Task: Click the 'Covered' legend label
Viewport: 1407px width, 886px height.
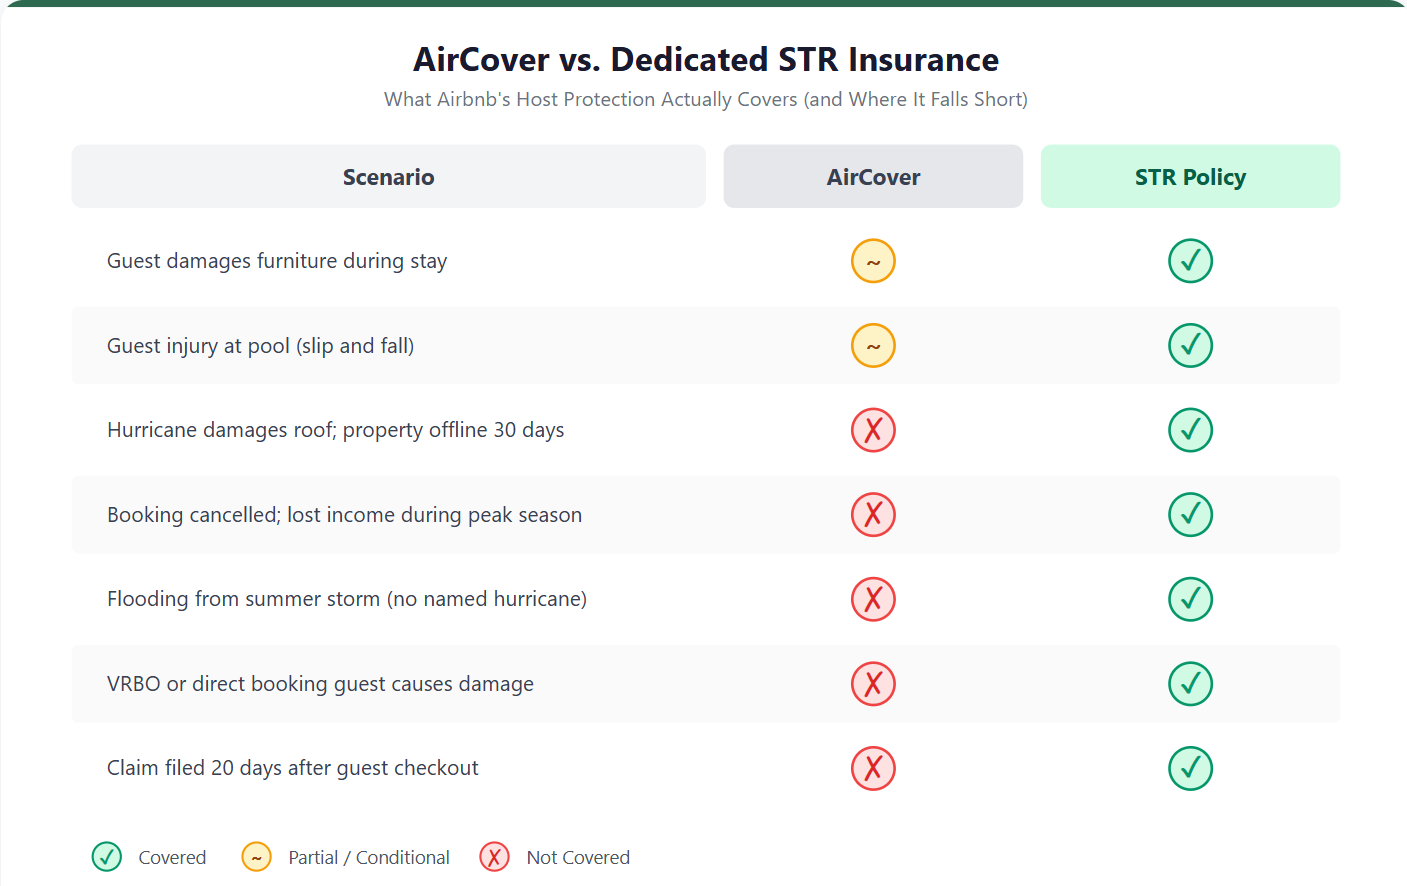Action: coord(172,857)
